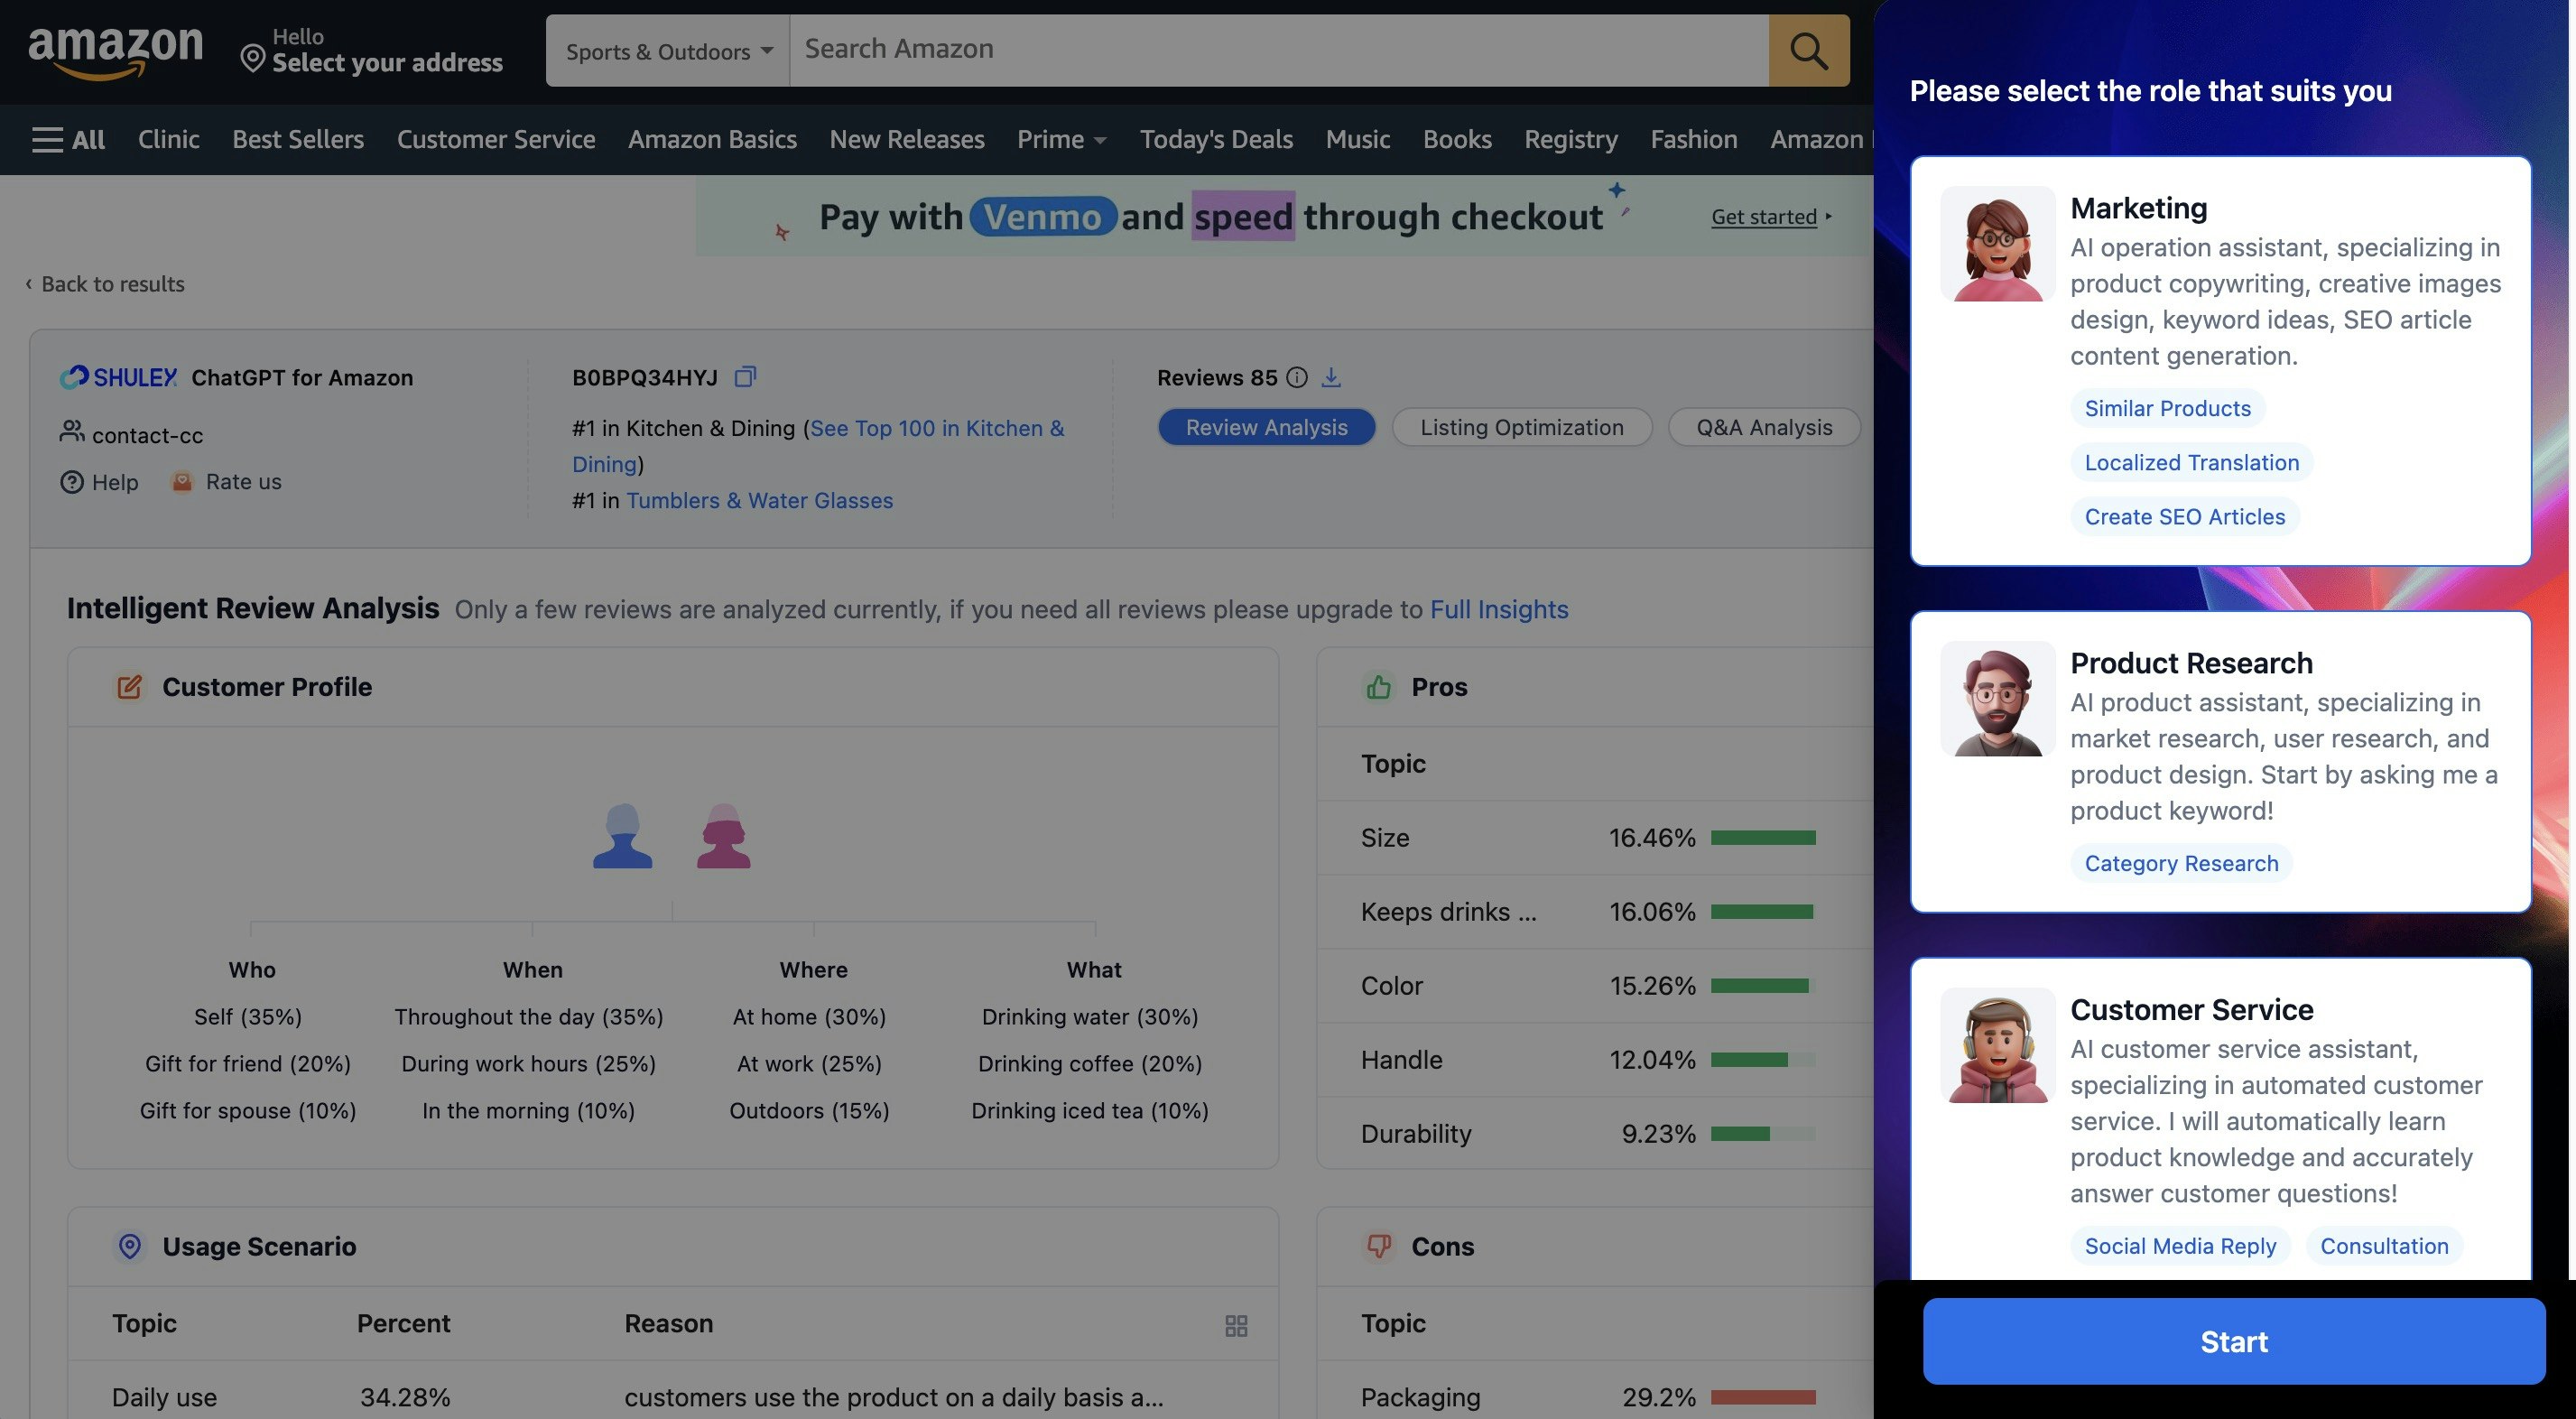Screen dimensions: 2576x1419
Task: Click the Usage Scenario pin icon
Action: tap(129, 1246)
